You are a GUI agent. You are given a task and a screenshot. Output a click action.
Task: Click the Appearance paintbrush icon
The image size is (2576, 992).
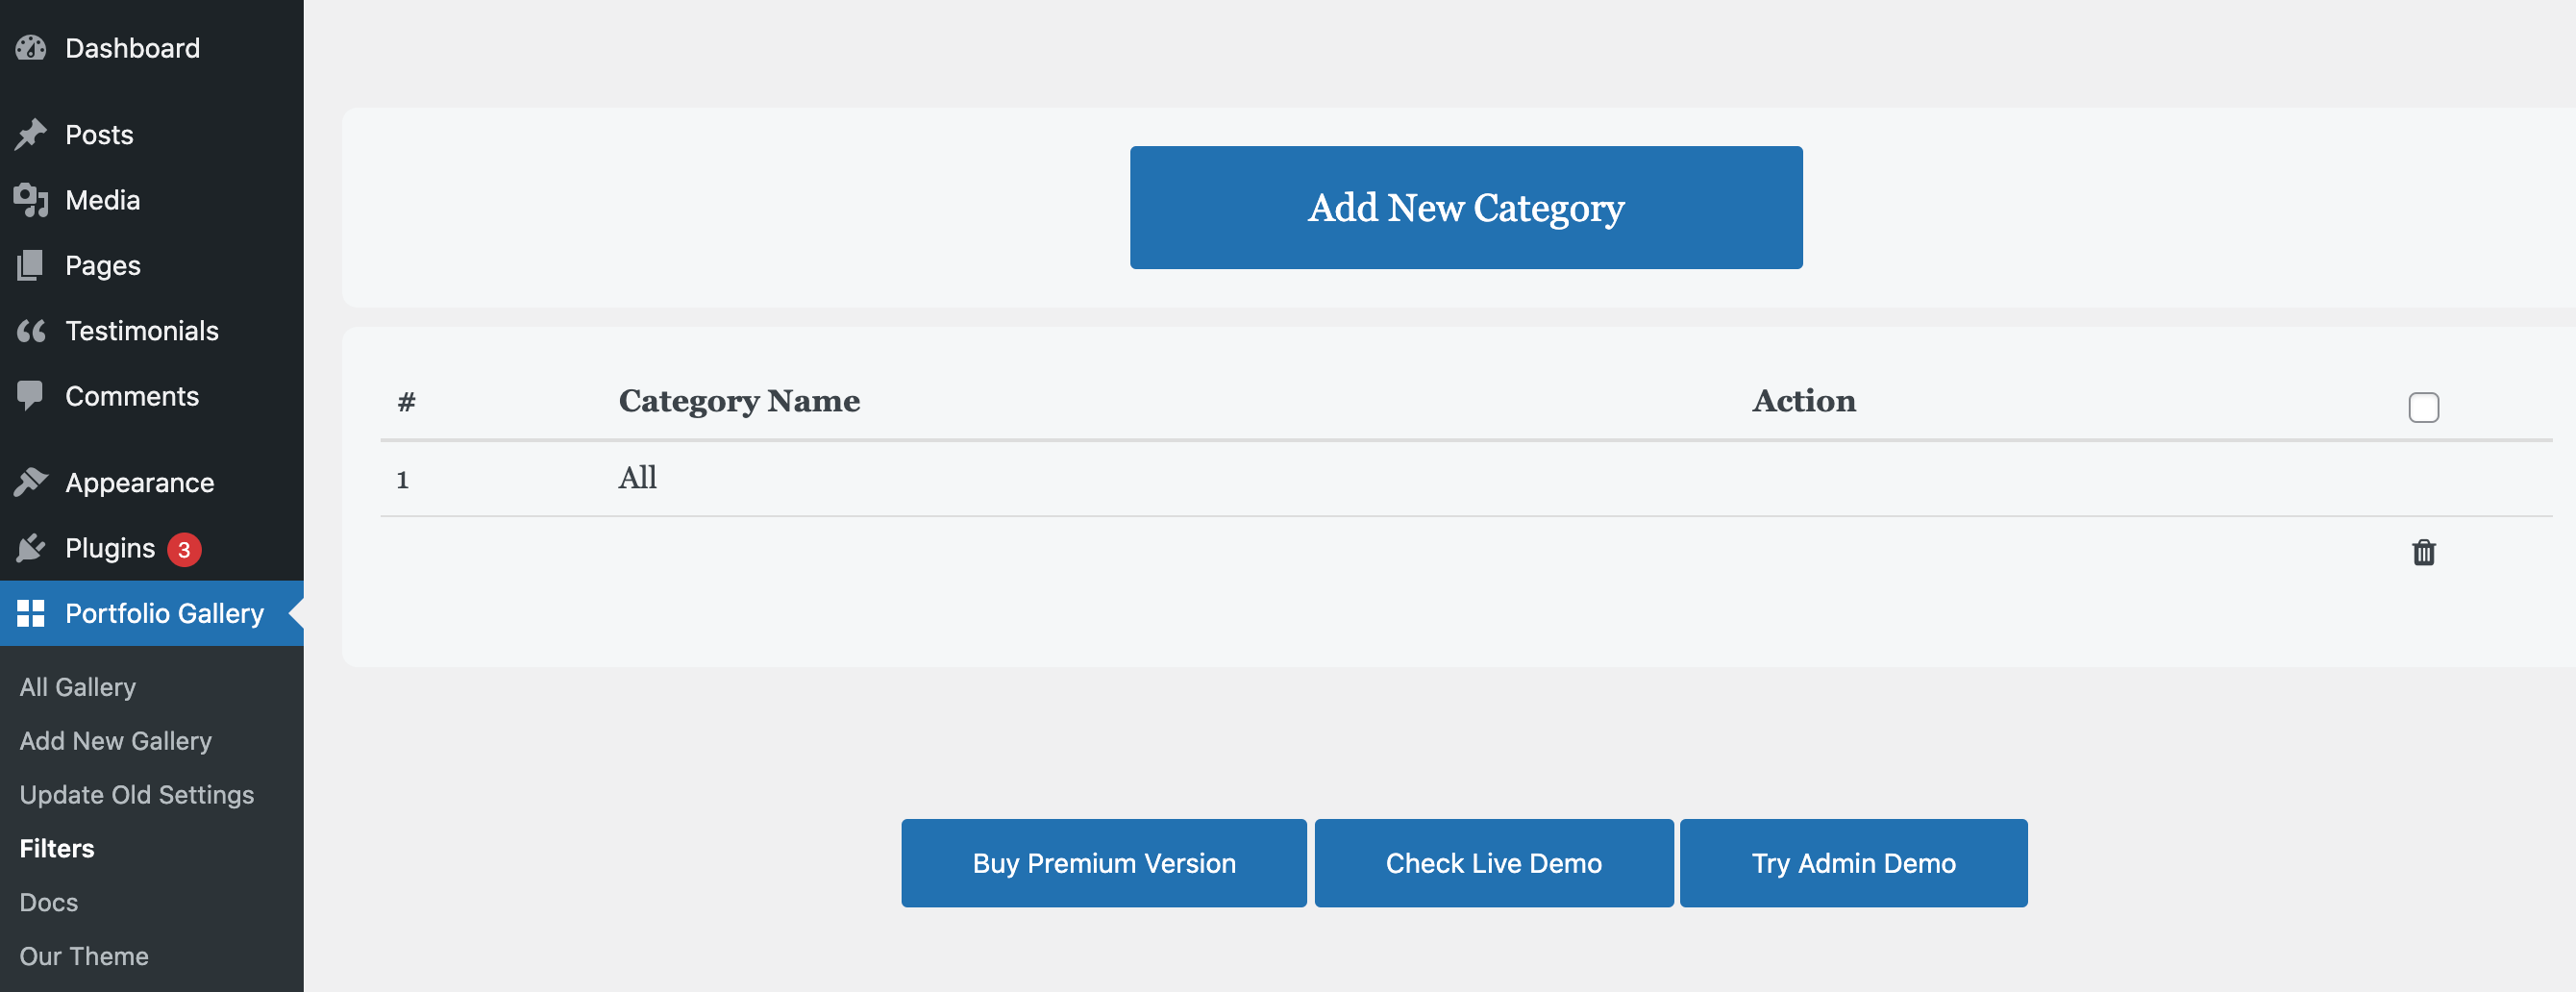pos(31,482)
